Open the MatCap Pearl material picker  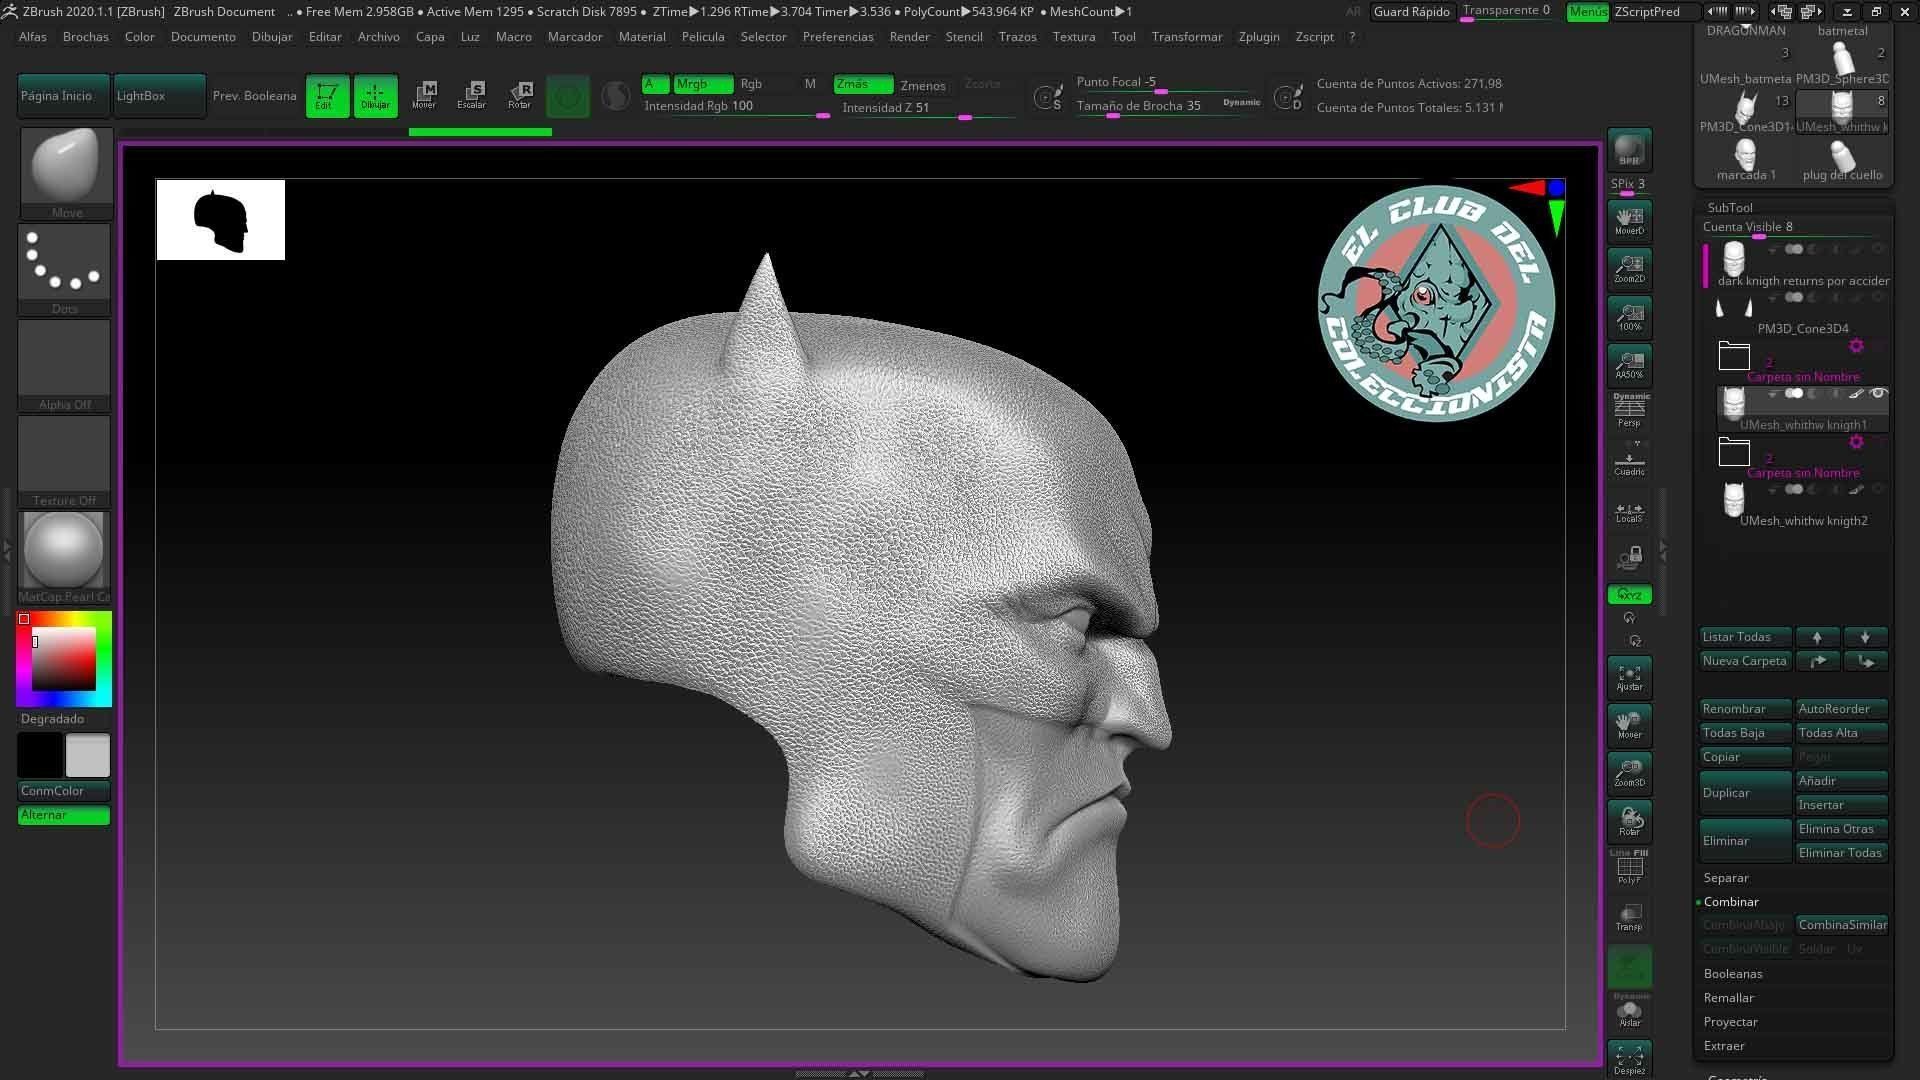click(65, 556)
